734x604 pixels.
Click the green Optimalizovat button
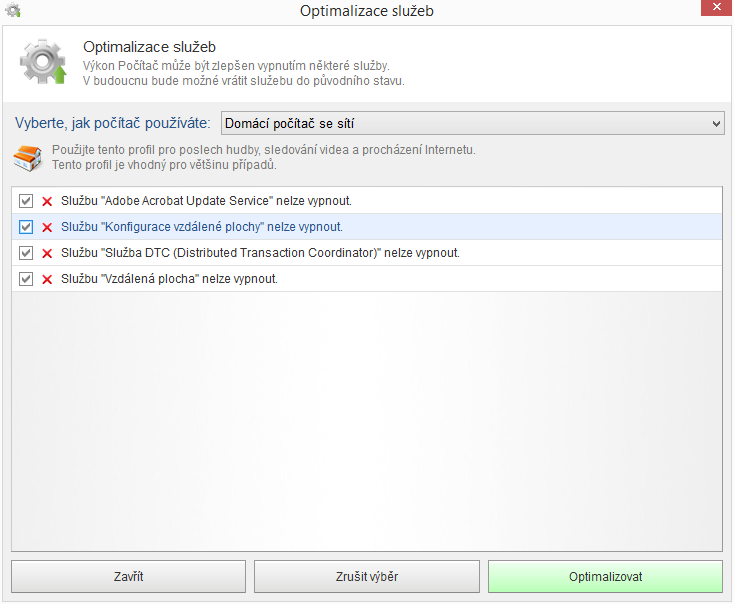pyautogui.click(x=605, y=576)
